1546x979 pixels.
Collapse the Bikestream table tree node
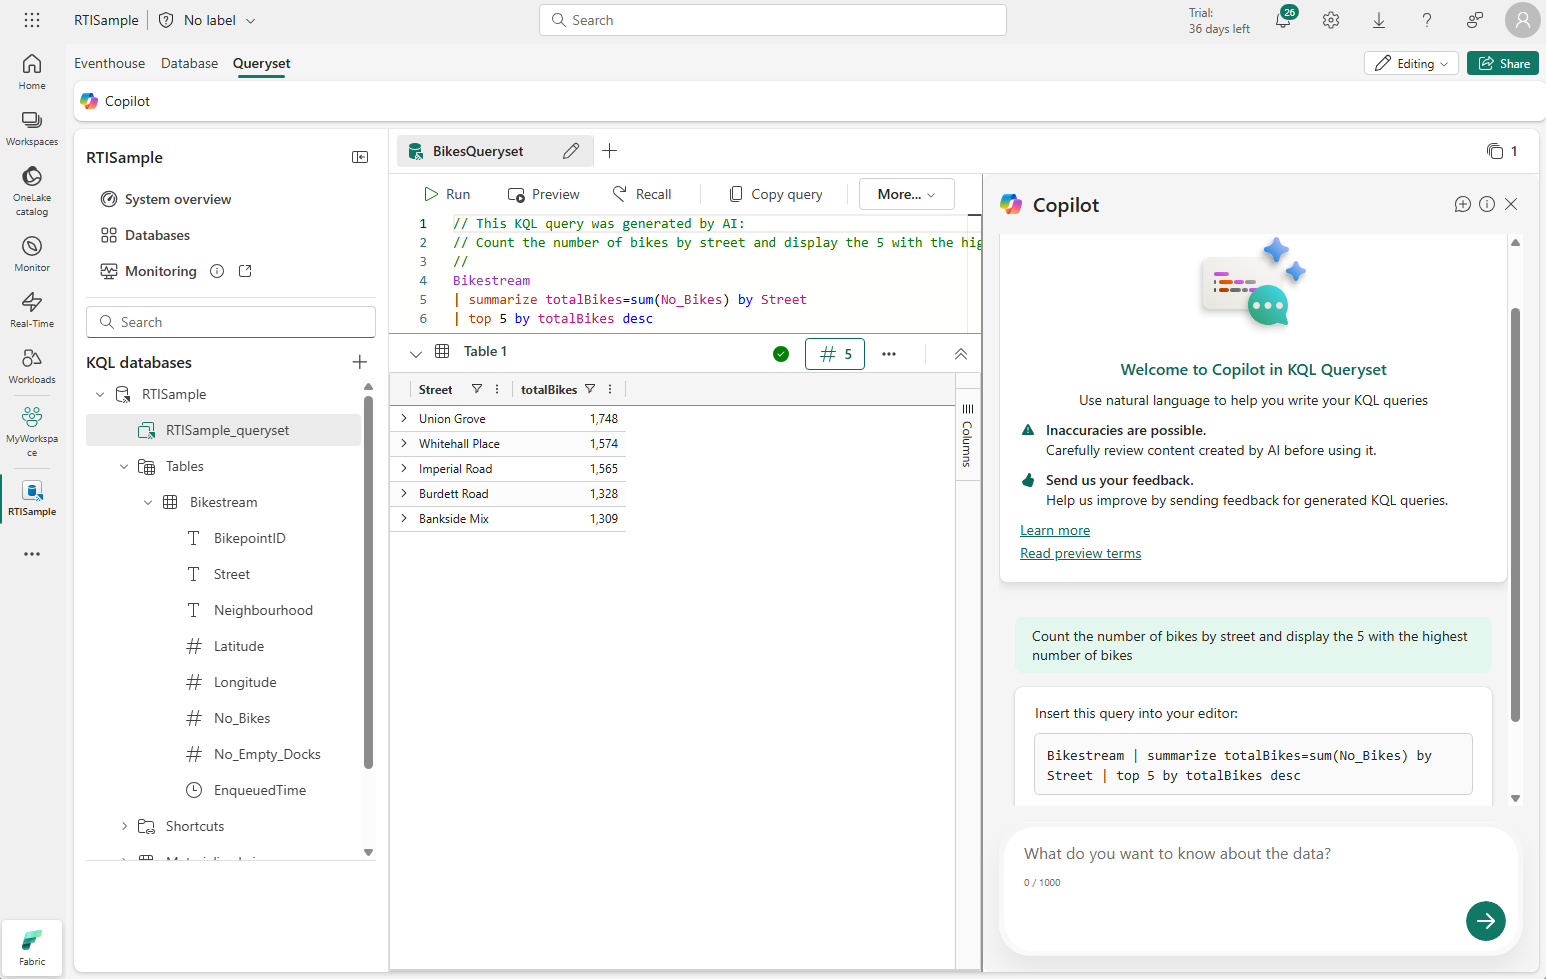coord(148,502)
